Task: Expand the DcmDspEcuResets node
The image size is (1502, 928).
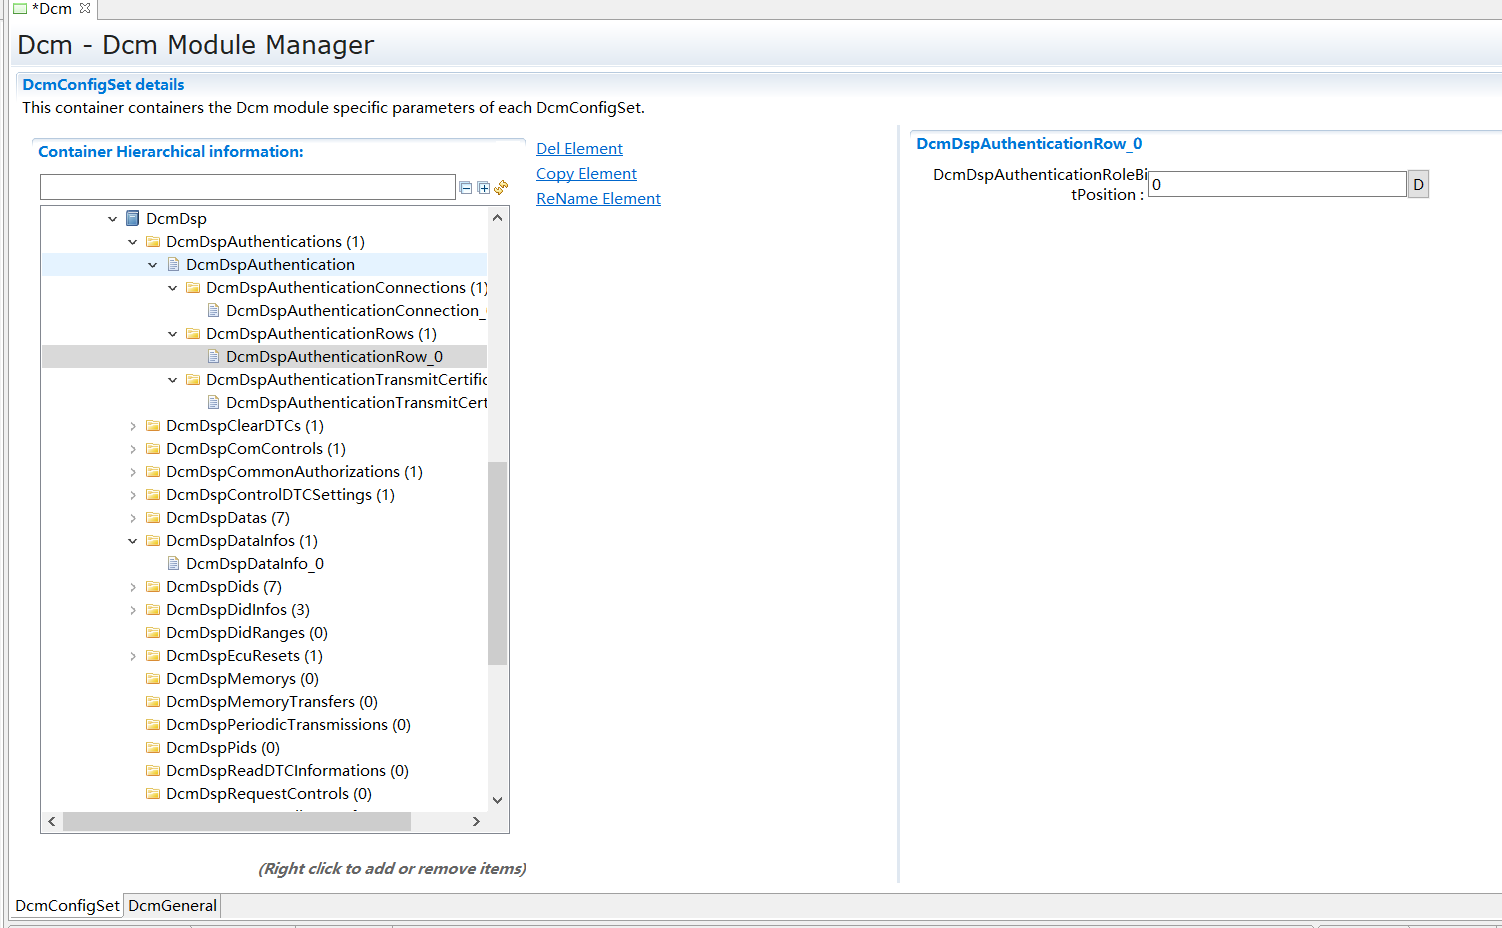Action: (x=133, y=655)
